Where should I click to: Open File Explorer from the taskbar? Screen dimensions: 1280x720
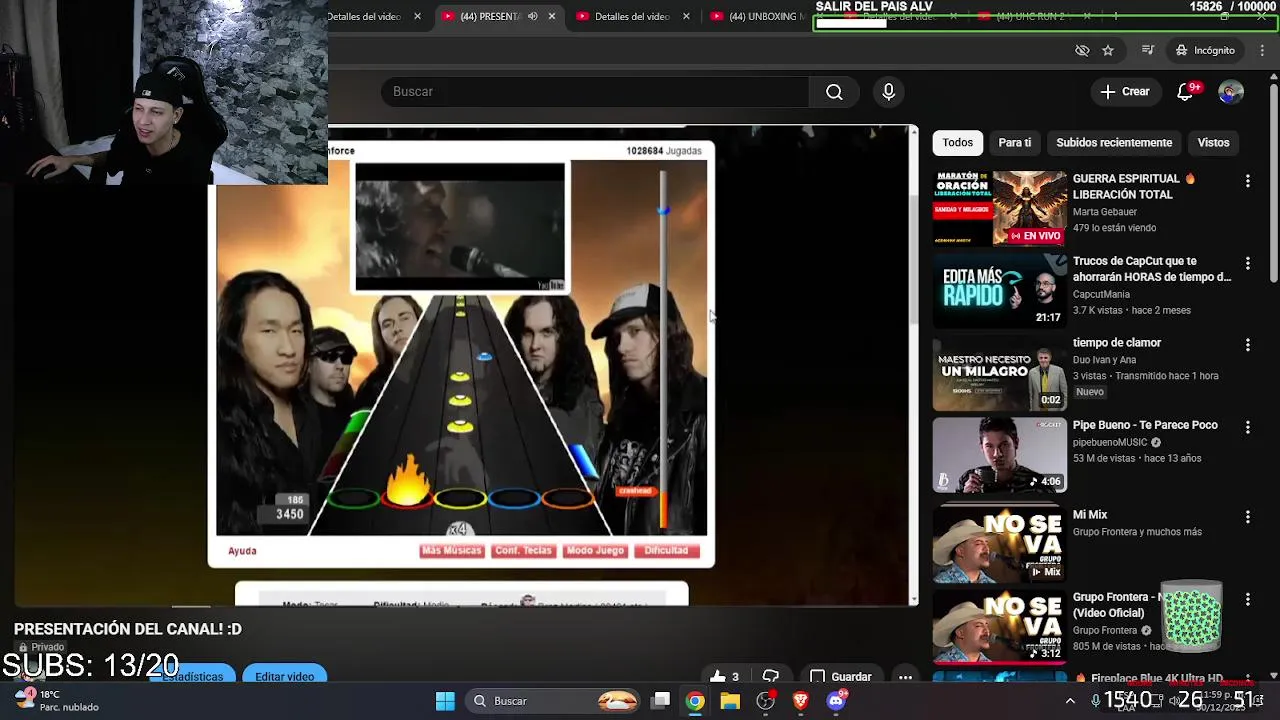[730, 701]
